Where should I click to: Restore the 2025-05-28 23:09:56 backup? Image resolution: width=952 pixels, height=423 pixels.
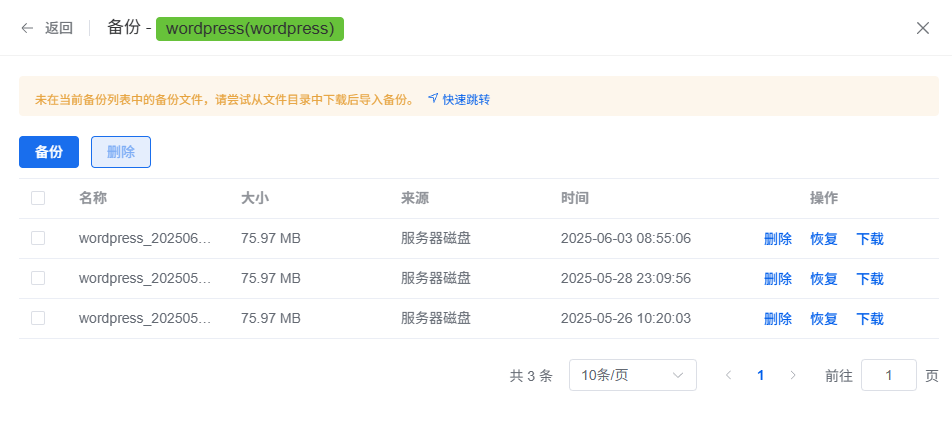pyautogui.click(x=824, y=279)
